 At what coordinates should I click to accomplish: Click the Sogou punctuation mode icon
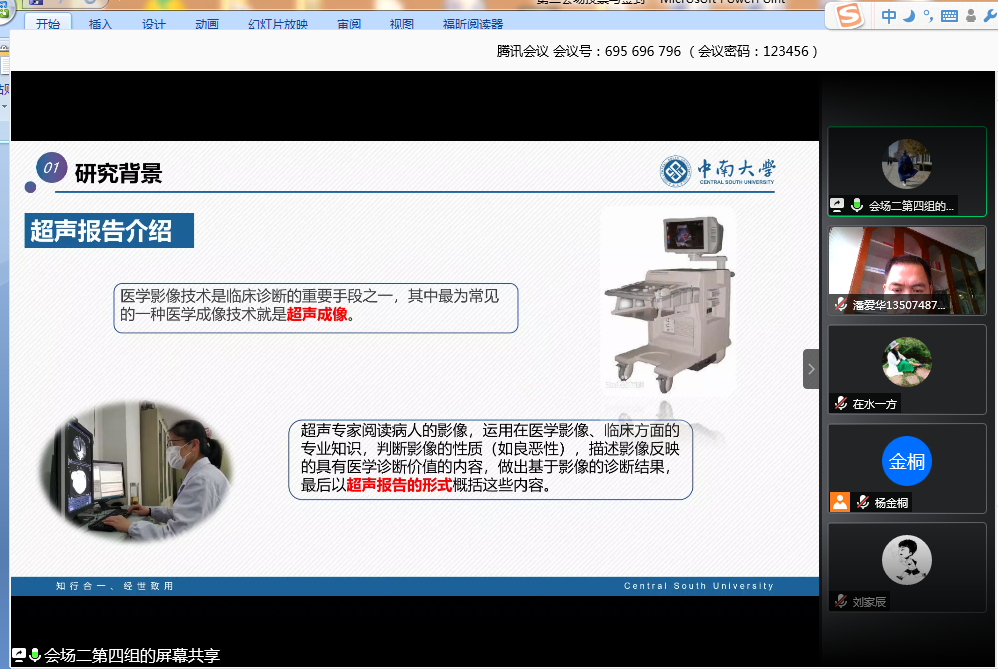pos(928,16)
